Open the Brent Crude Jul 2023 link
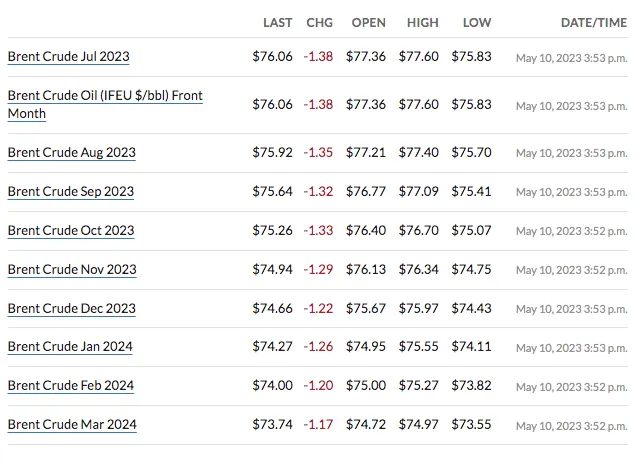The height and width of the screenshot is (466, 644). 68,57
